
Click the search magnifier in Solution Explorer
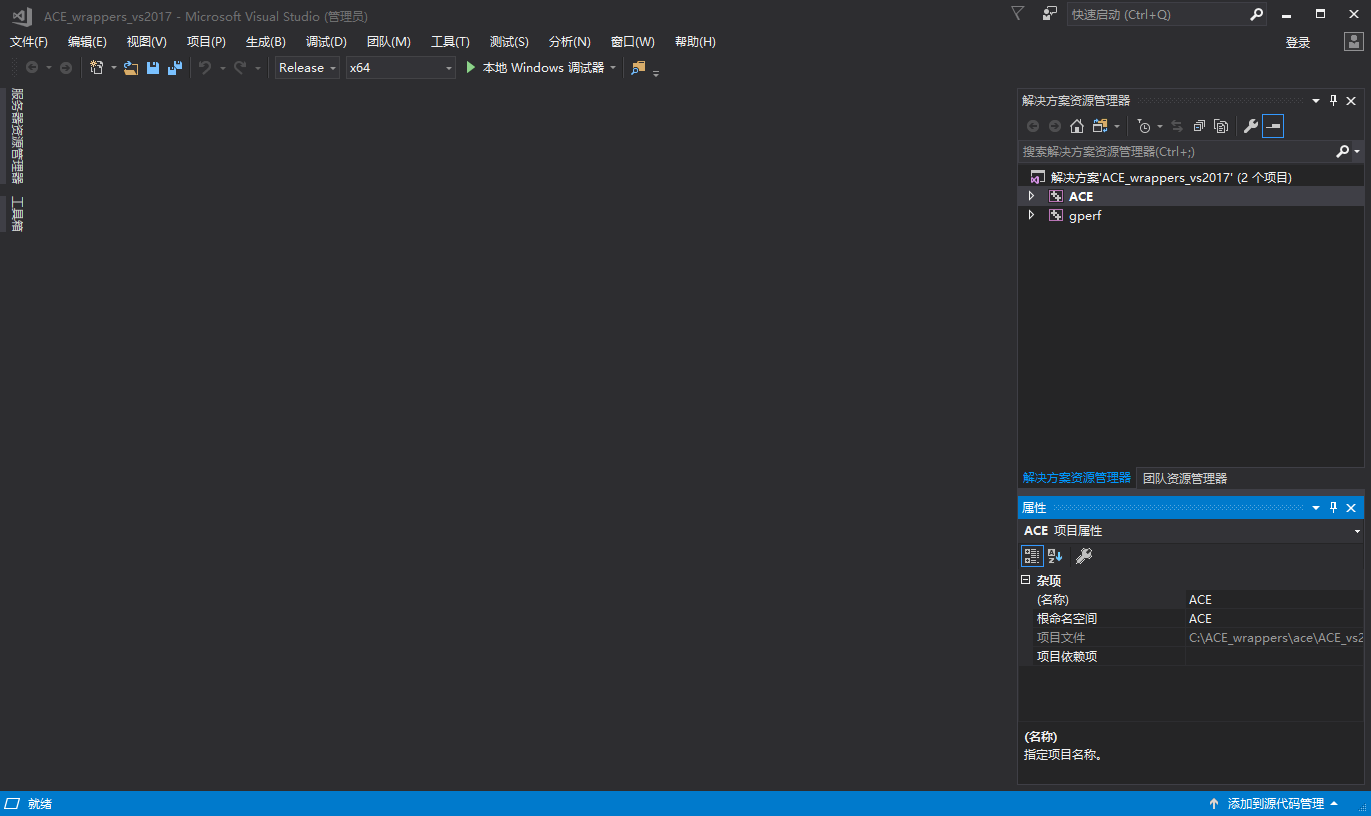[x=1343, y=152]
